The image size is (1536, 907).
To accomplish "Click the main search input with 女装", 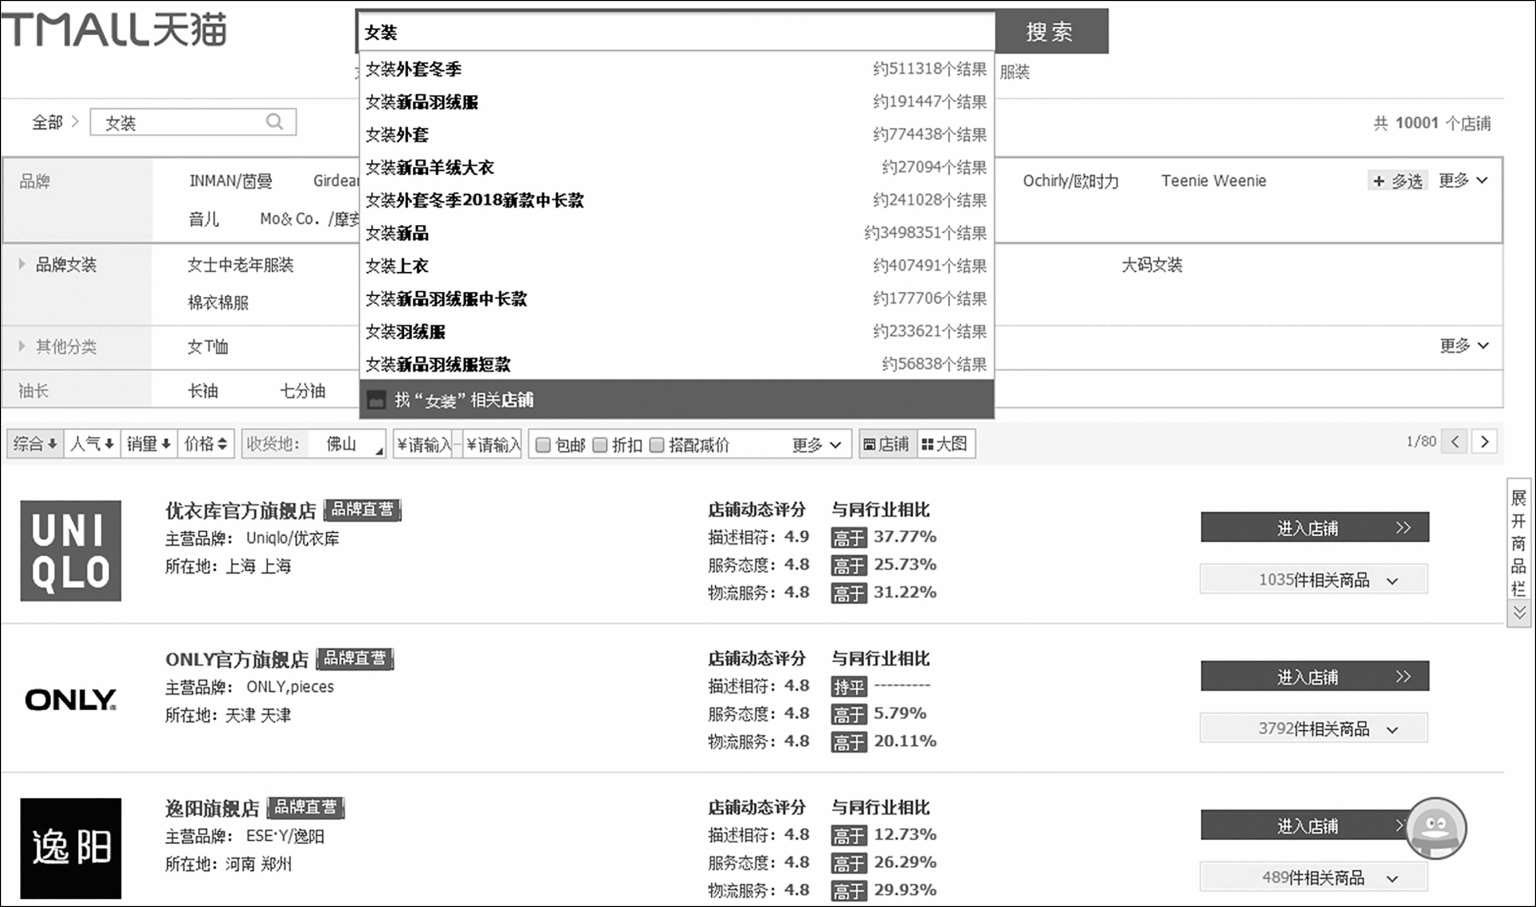I will tap(676, 32).
